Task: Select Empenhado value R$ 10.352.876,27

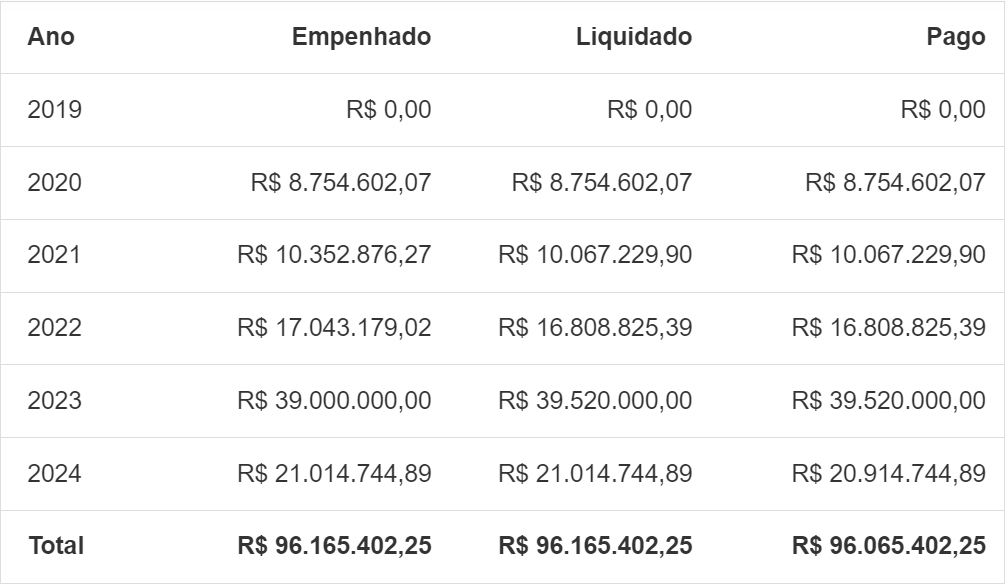Action: click(x=334, y=255)
